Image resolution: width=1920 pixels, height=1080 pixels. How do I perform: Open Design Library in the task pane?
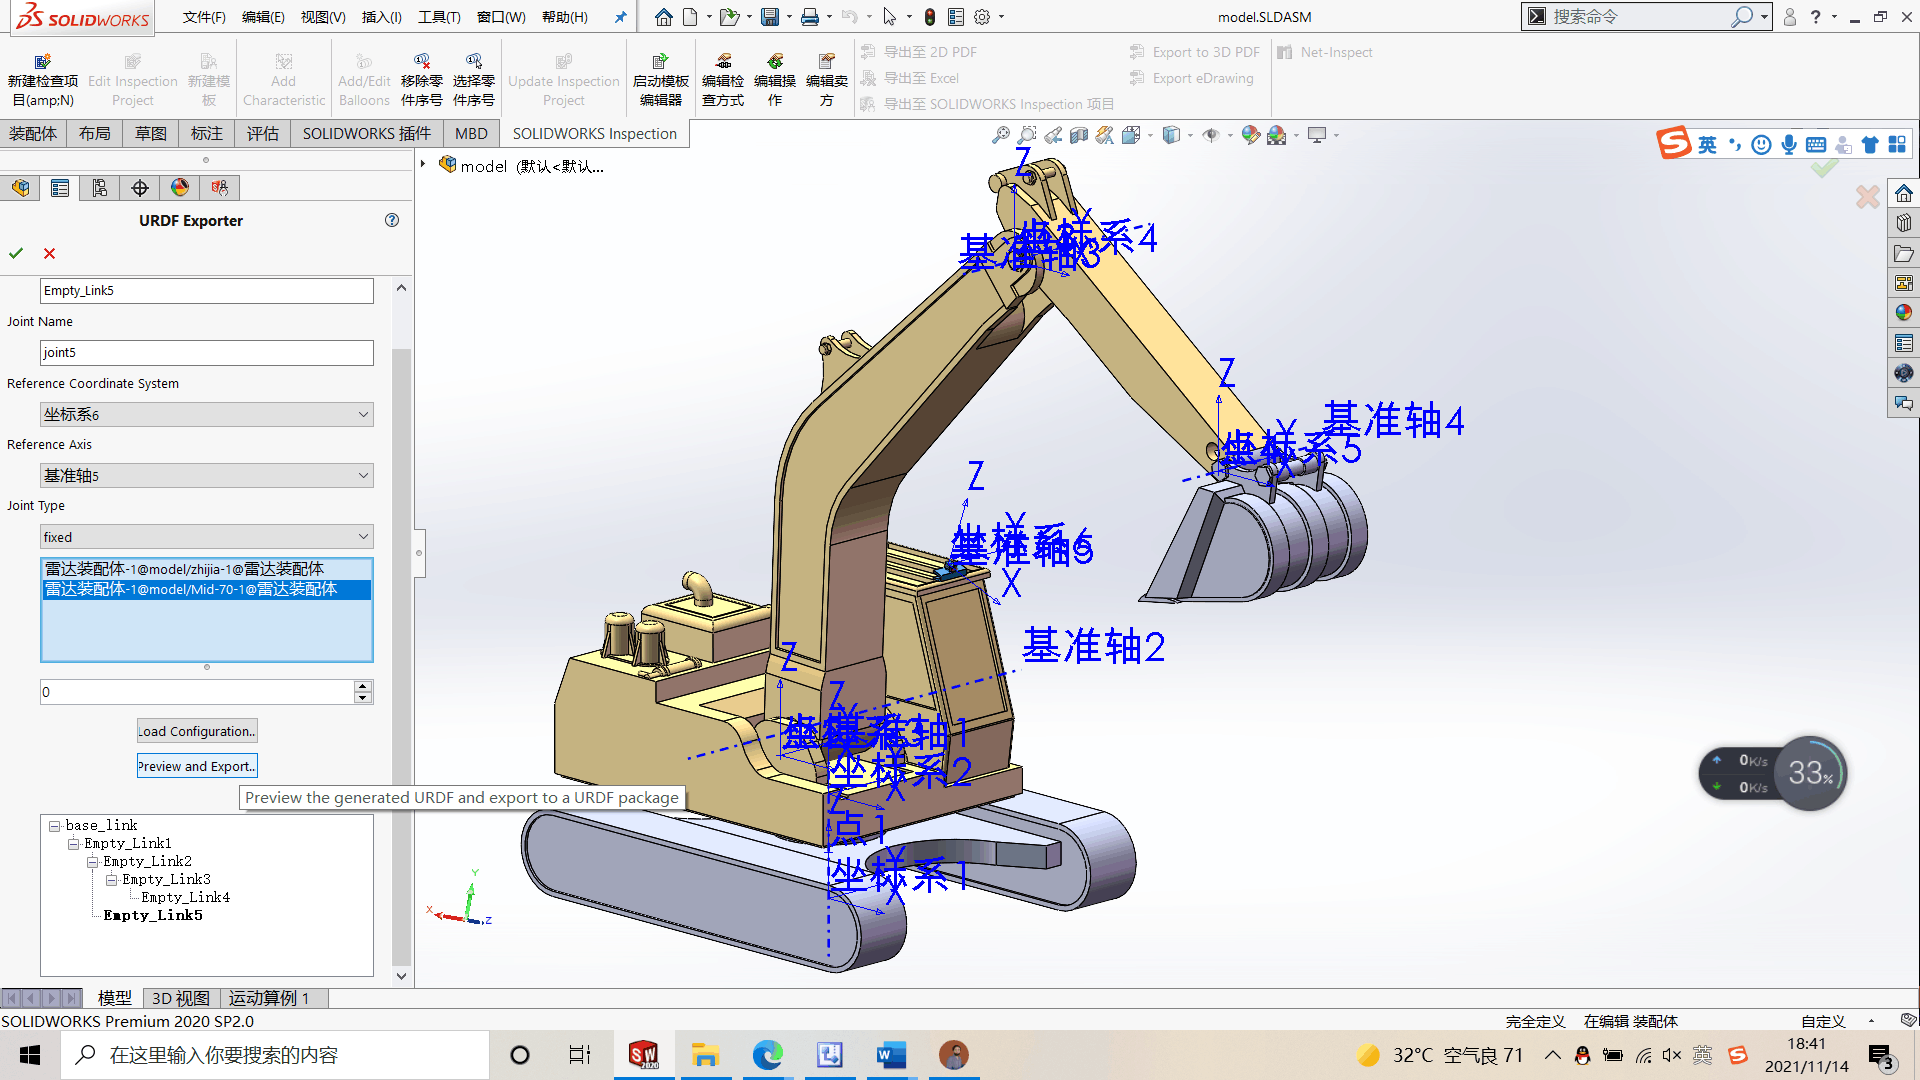[1904, 223]
